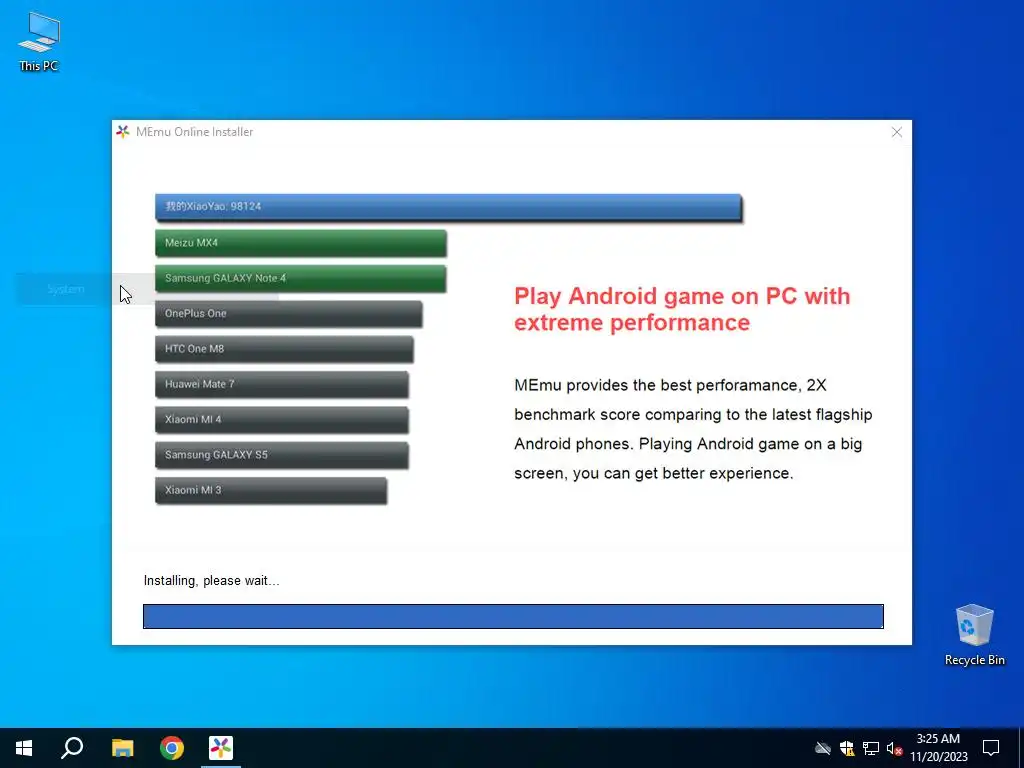This screenshot has height=768, width=1024.
Task: Click the OnePlus One benchmark bar
Action: click(x=289, y=313)
